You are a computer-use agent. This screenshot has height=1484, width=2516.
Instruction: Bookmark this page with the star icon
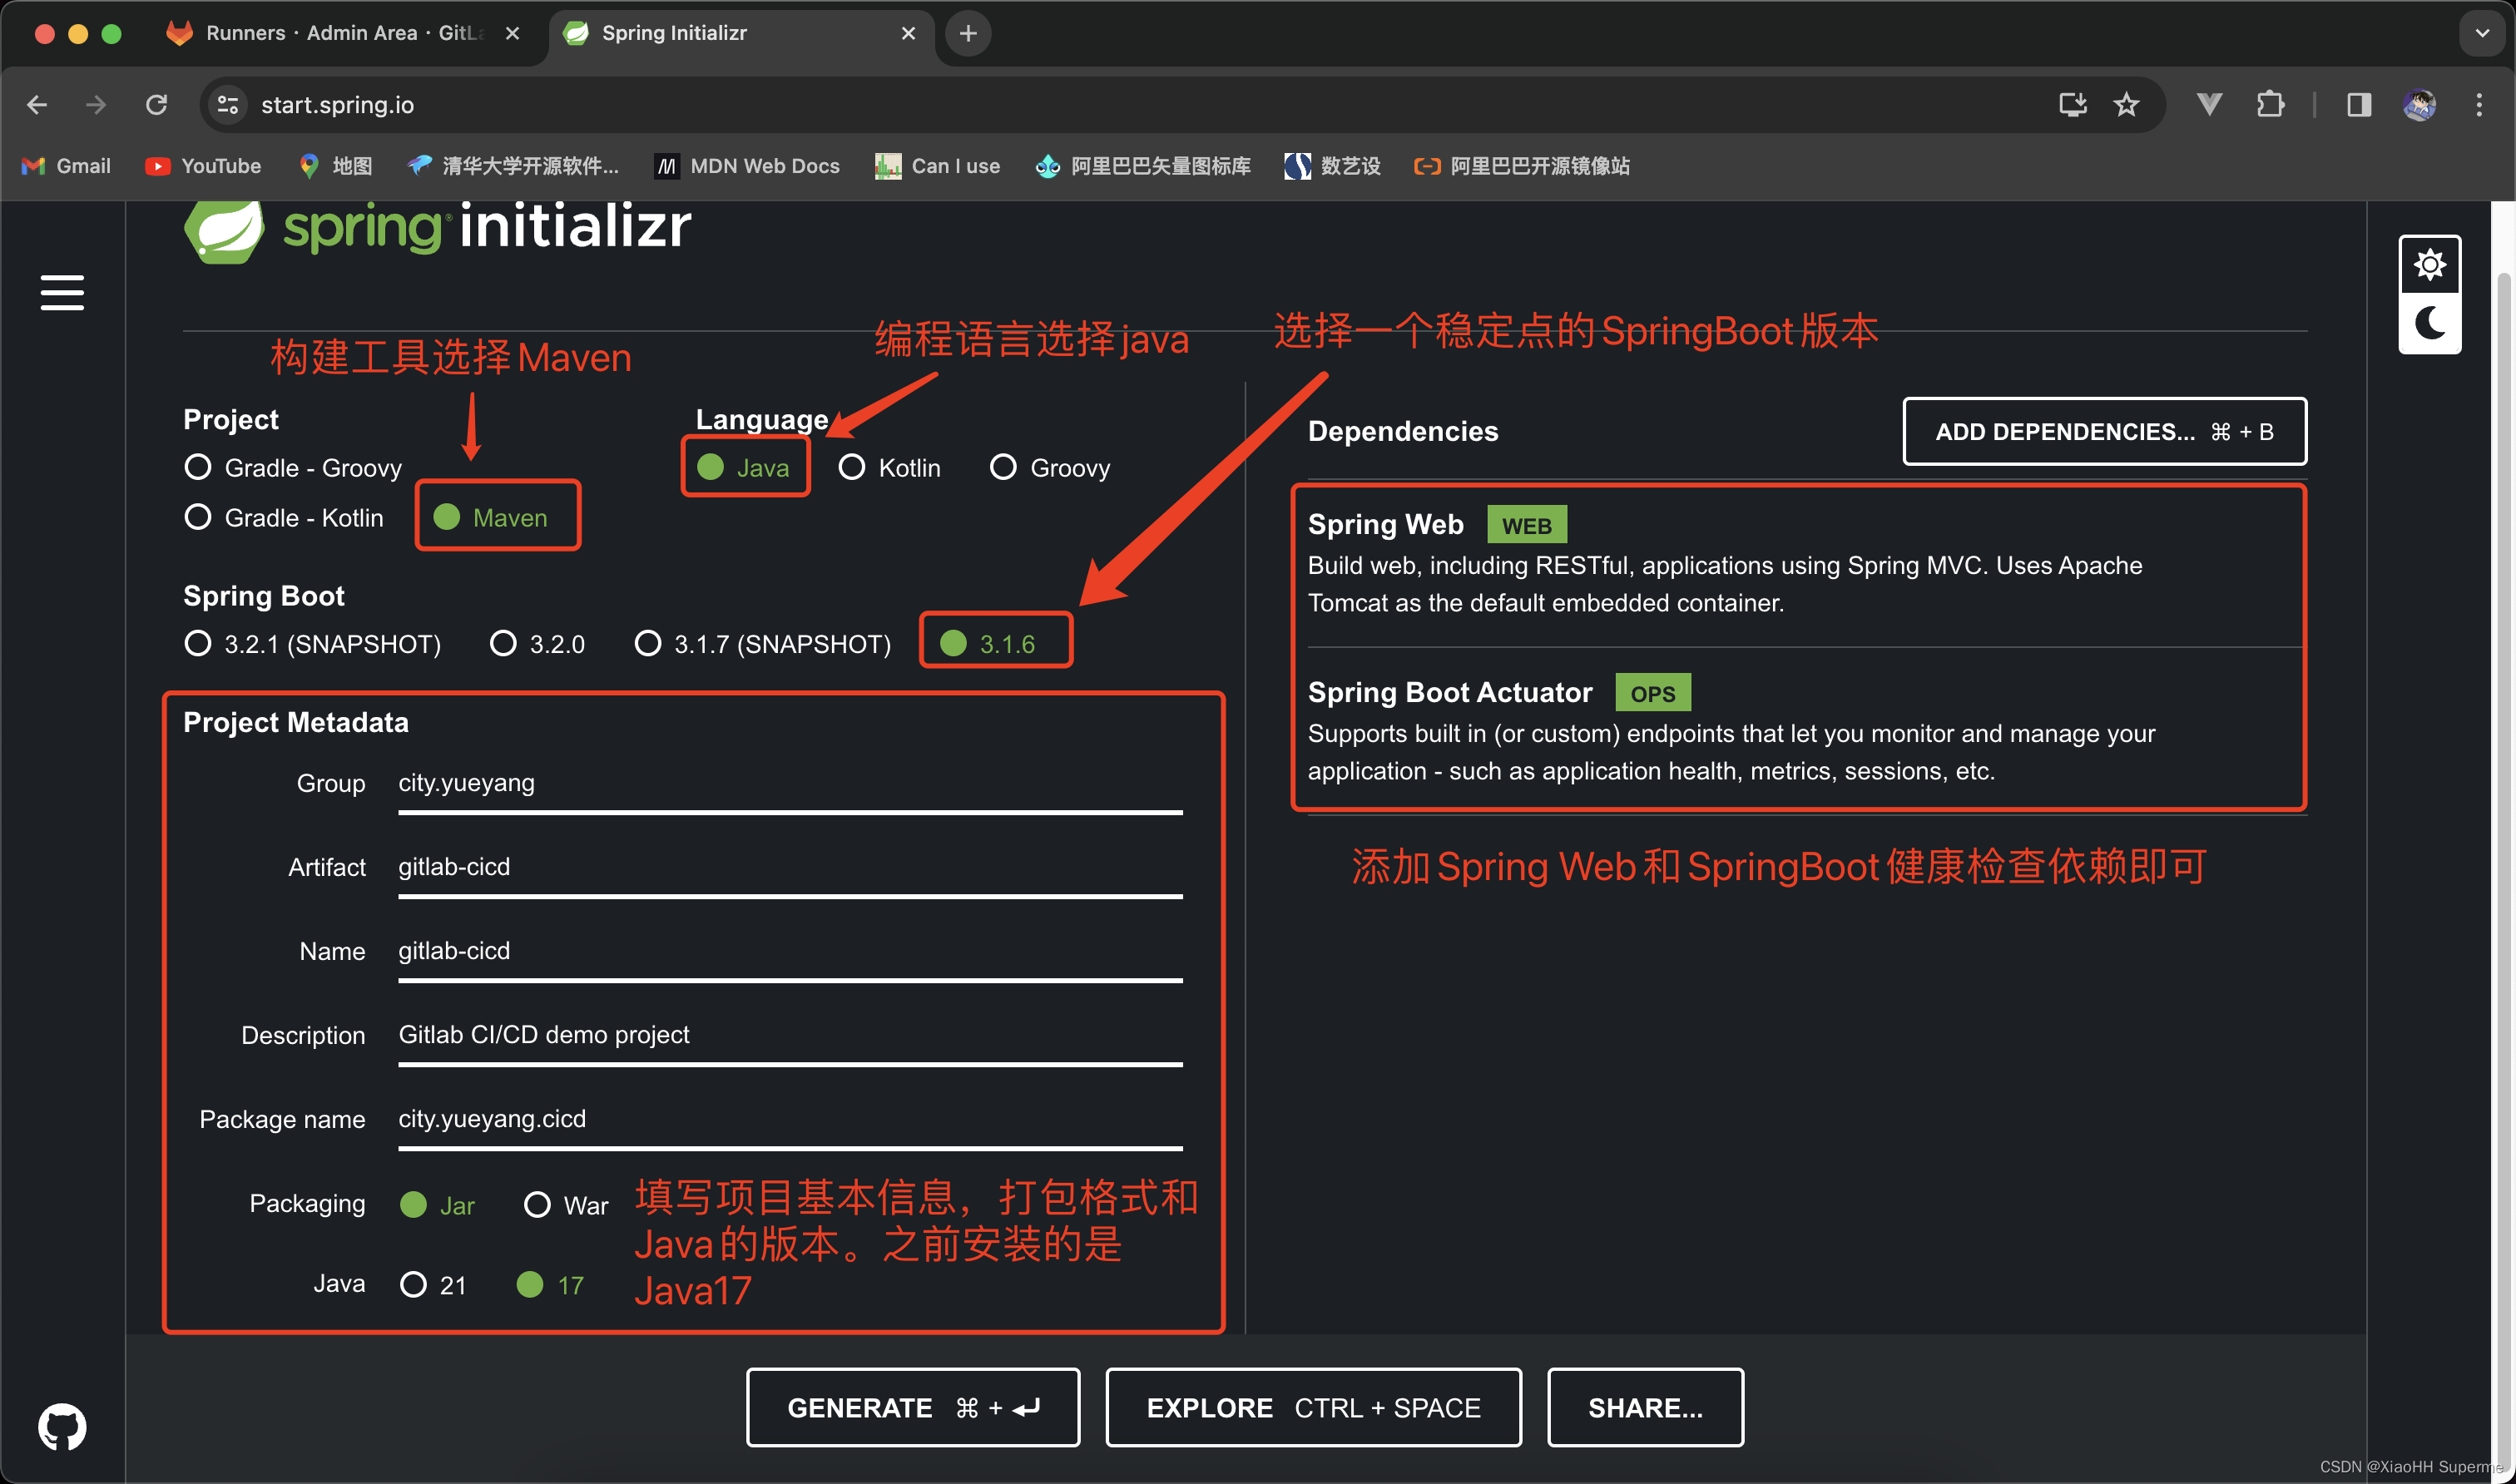coord(2126,104)
